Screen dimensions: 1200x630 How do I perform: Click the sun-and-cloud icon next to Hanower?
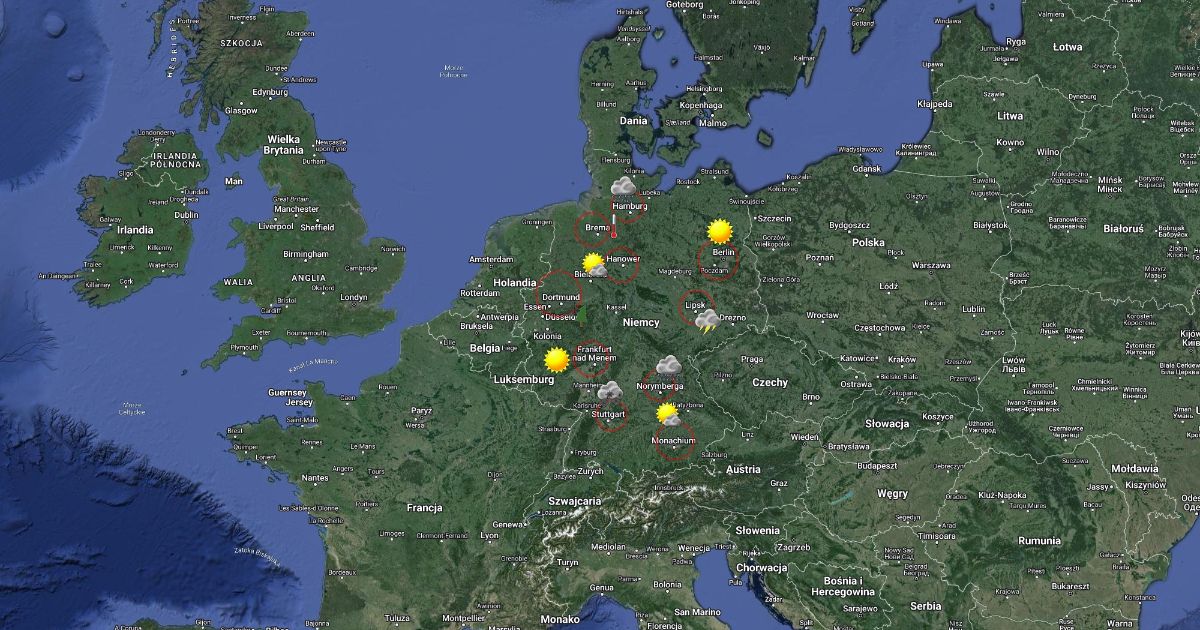tap(595, 265)
